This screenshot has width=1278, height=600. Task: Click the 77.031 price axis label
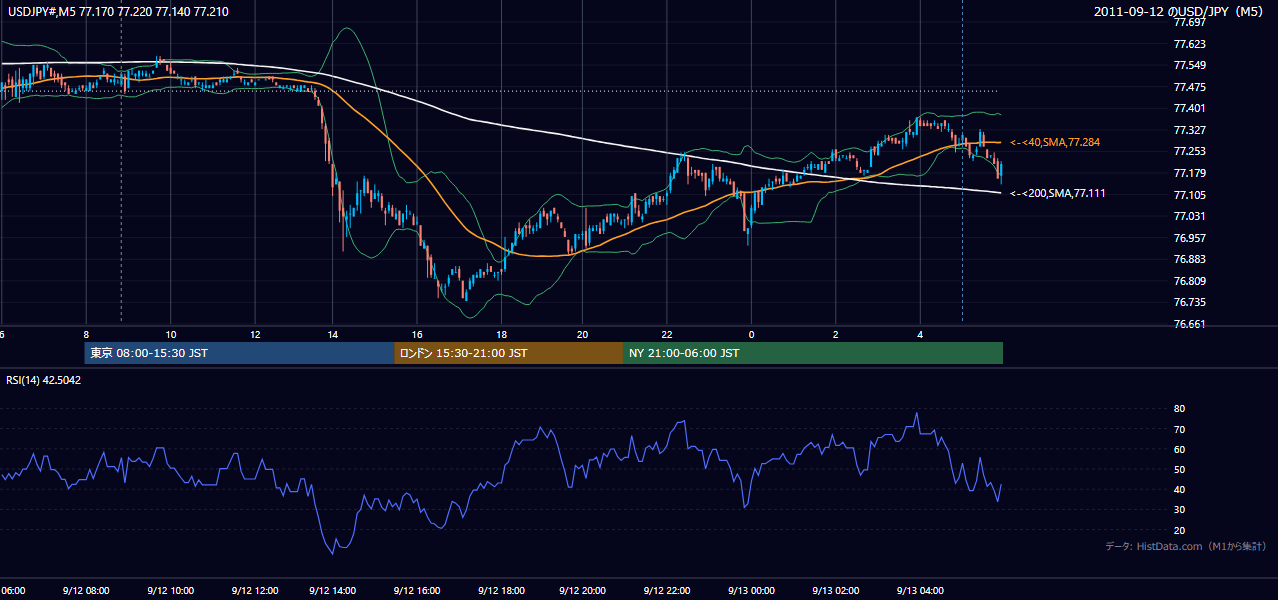1190,216
